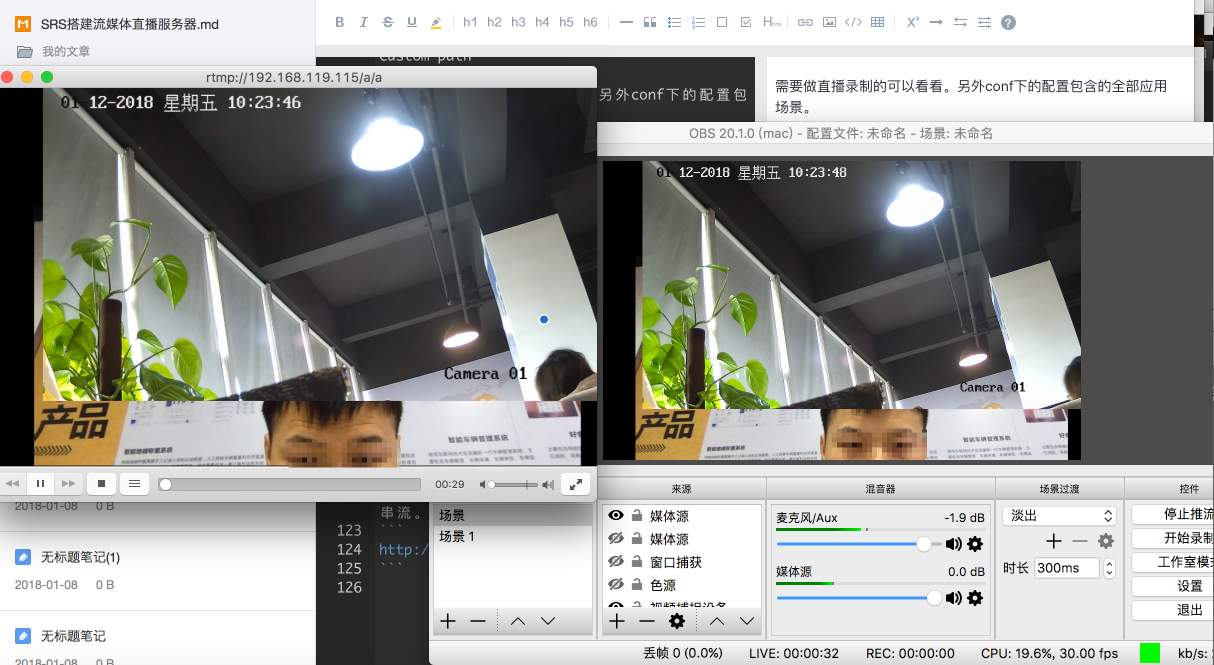
Task: Move selected source down in 来源 panel
Action: 746,621
